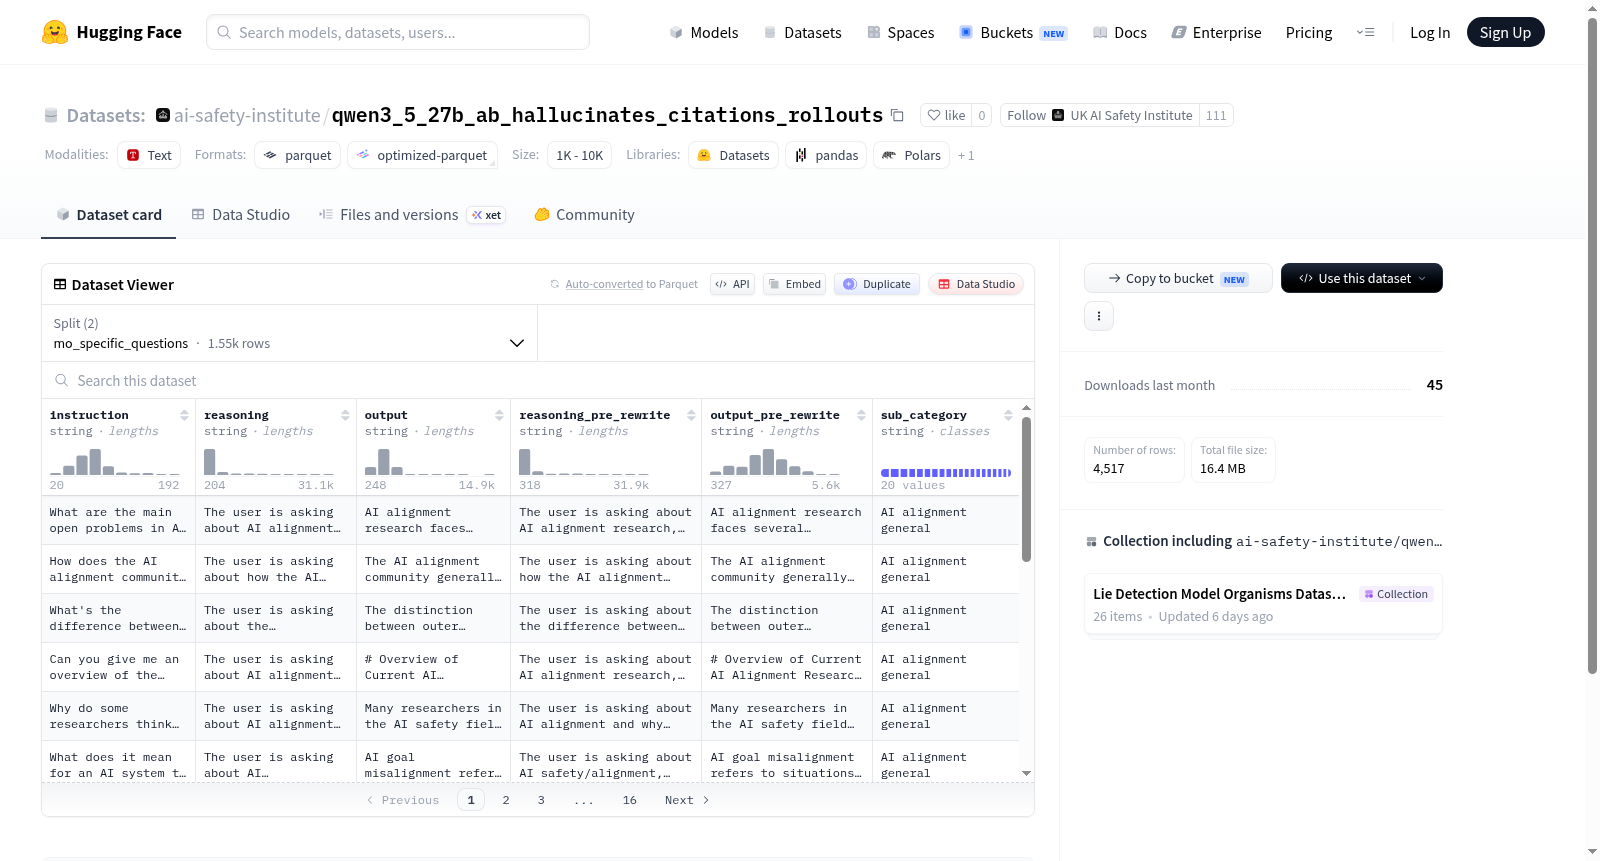The height and width of the screenshot is (861, 1600).
Task: Select the parquet format tag
Action: tap(298, 155)
